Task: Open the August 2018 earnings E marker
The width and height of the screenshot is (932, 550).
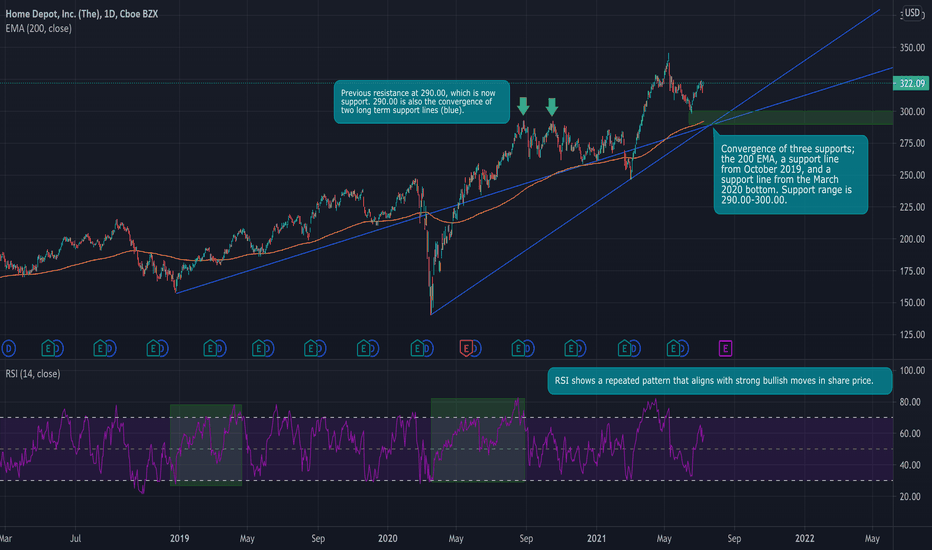Action: click(100, 348)
